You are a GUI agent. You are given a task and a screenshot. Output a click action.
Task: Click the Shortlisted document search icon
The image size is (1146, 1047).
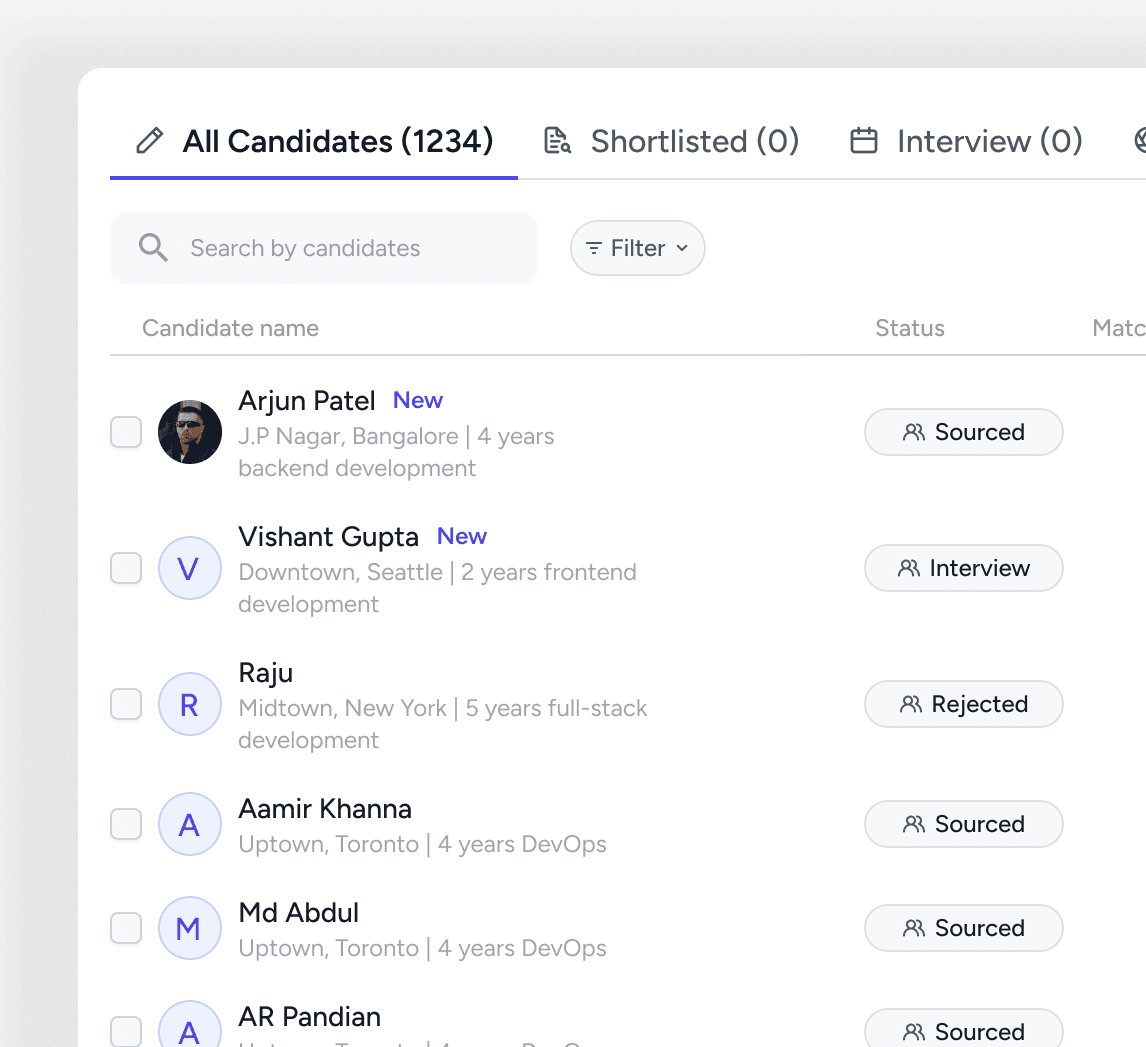pos(557,141)
